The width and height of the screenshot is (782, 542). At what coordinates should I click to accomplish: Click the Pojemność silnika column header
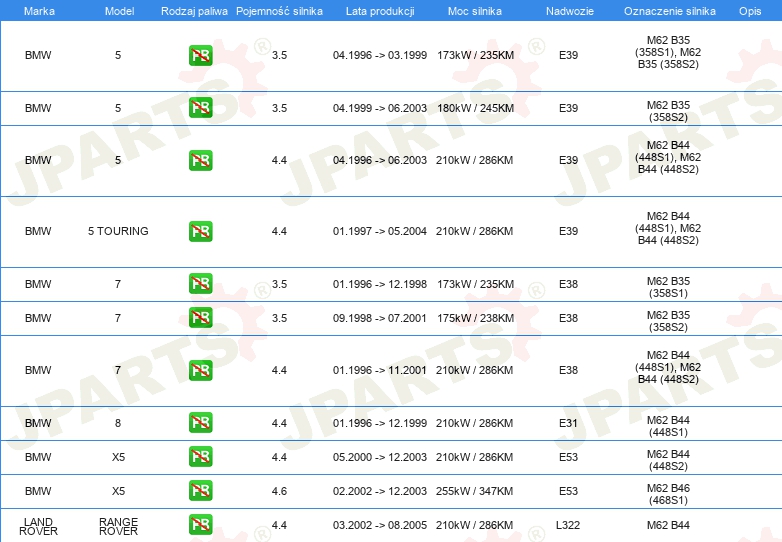[279, 11]
